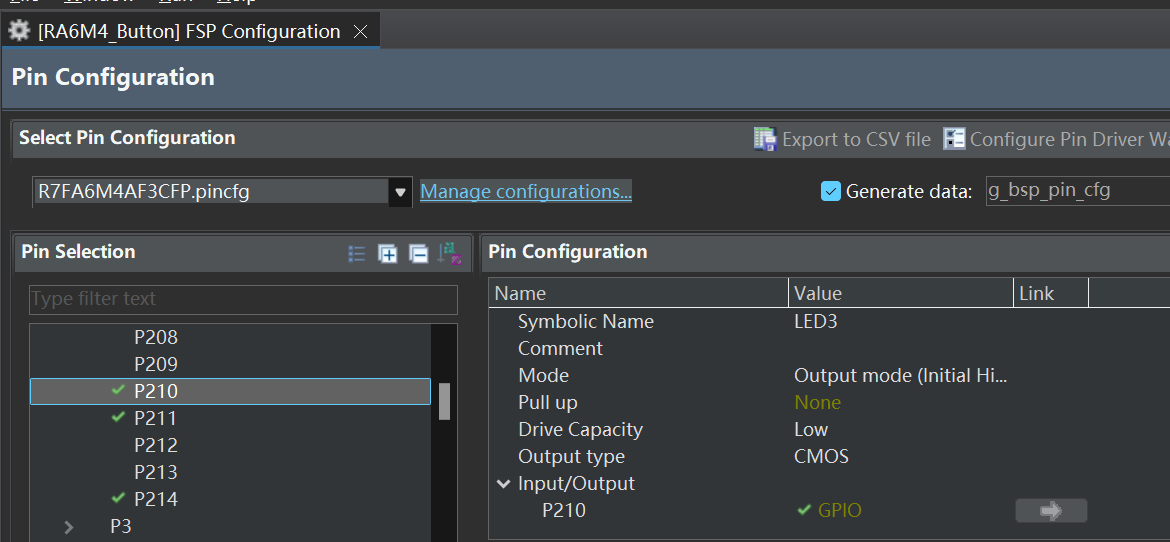The width and height of the screenshot is (1170, 542).
Task: Collapse the Input/Output section chevron
Action: click(504, 484)
